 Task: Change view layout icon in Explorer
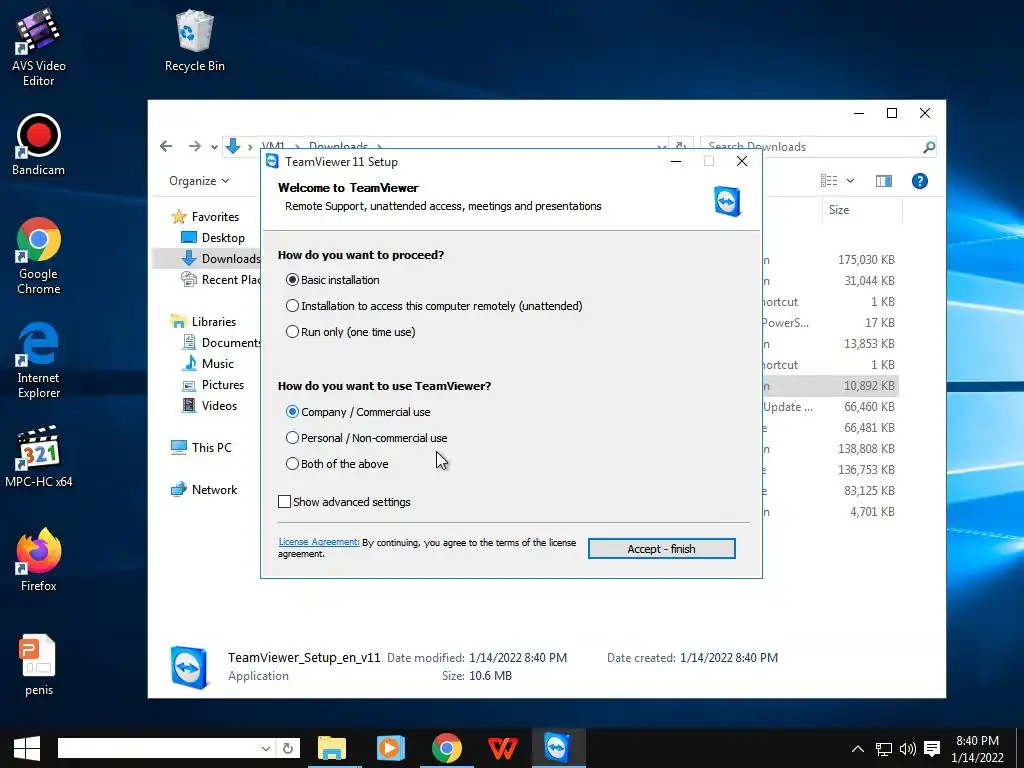(829, 181)
